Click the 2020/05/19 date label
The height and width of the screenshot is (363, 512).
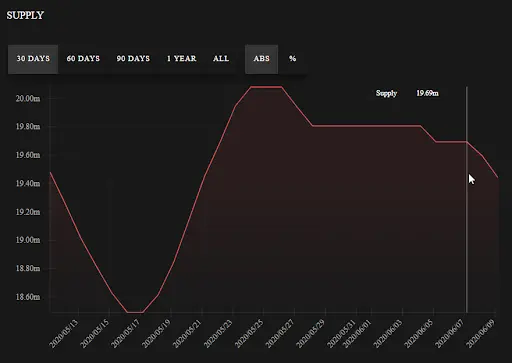point(156,333)
